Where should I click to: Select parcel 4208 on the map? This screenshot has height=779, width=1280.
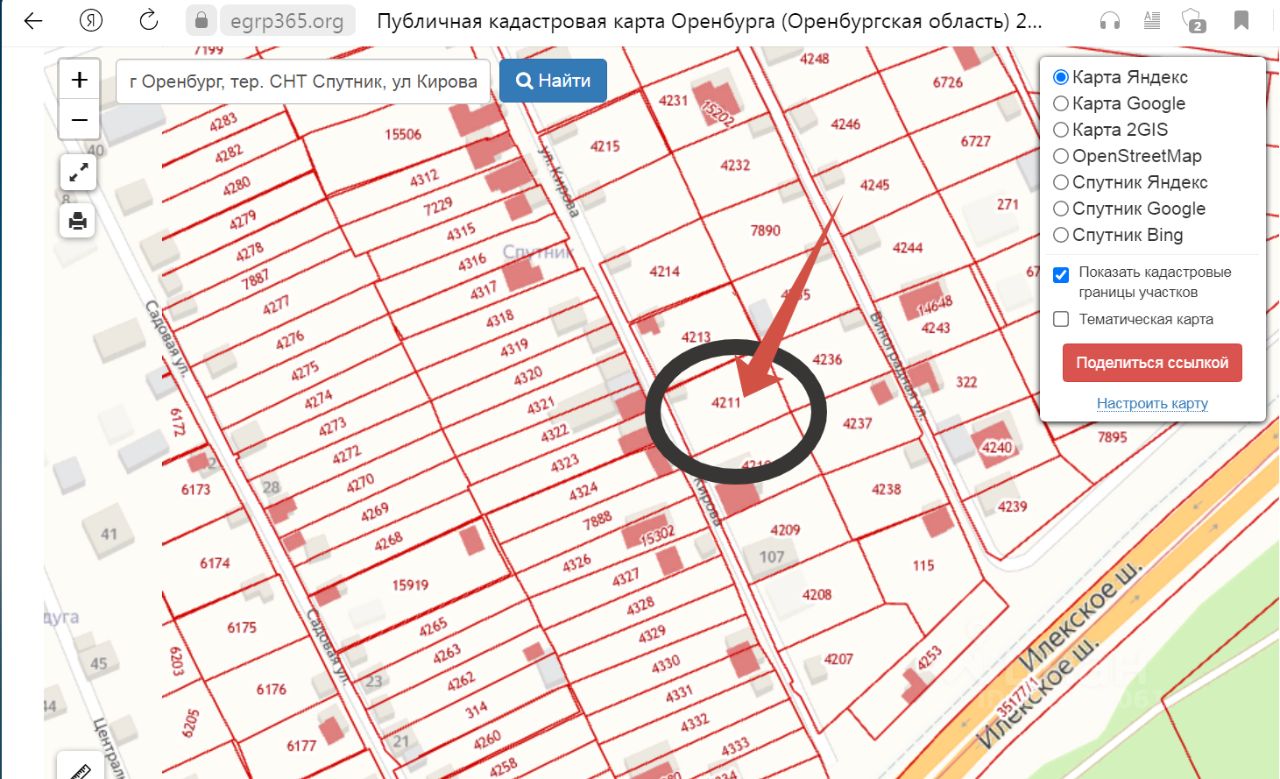[816, 594]
